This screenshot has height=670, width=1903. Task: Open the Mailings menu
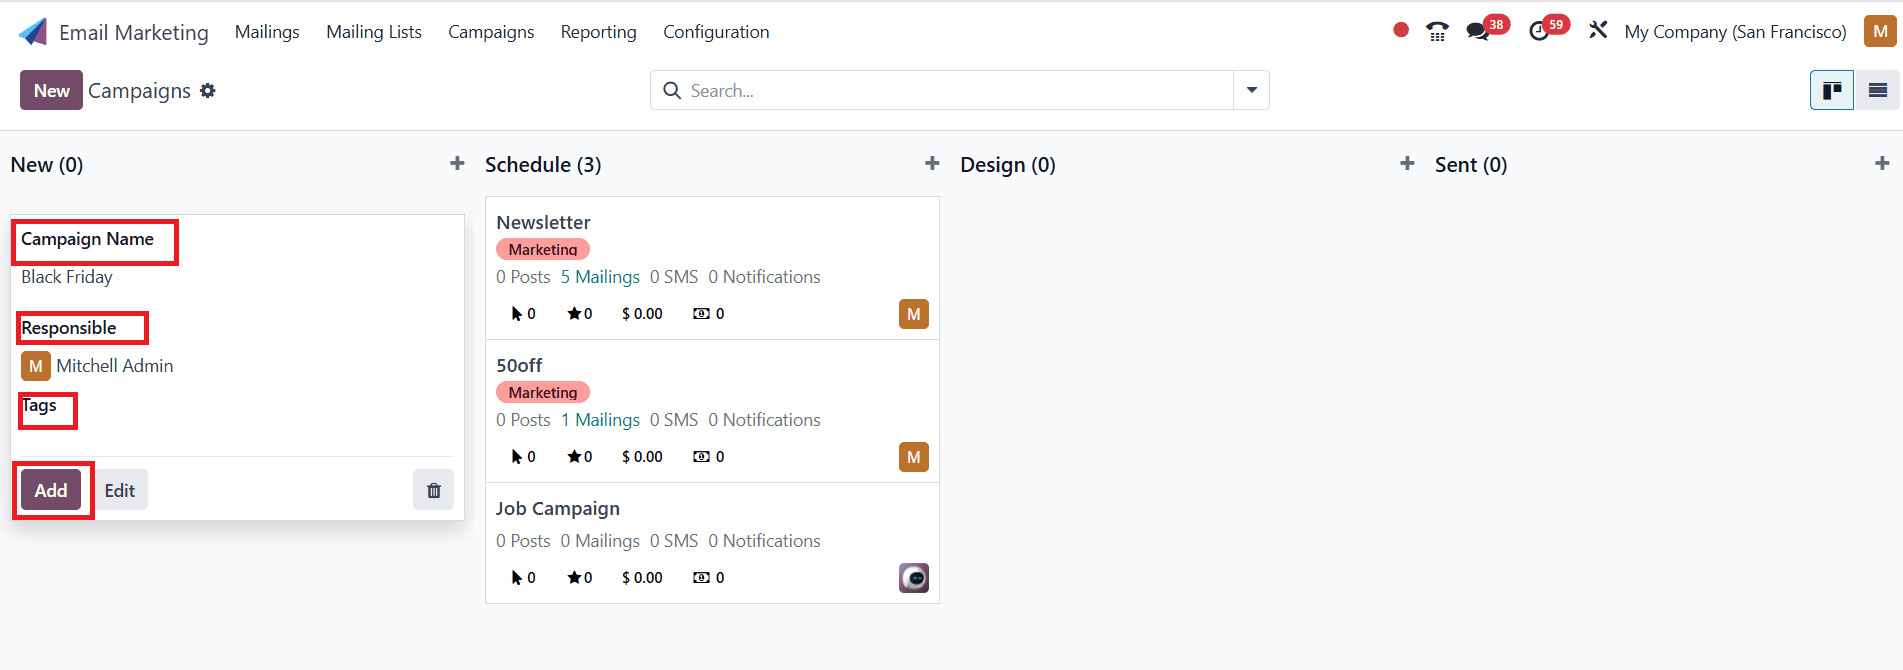[x=267, y=32]
